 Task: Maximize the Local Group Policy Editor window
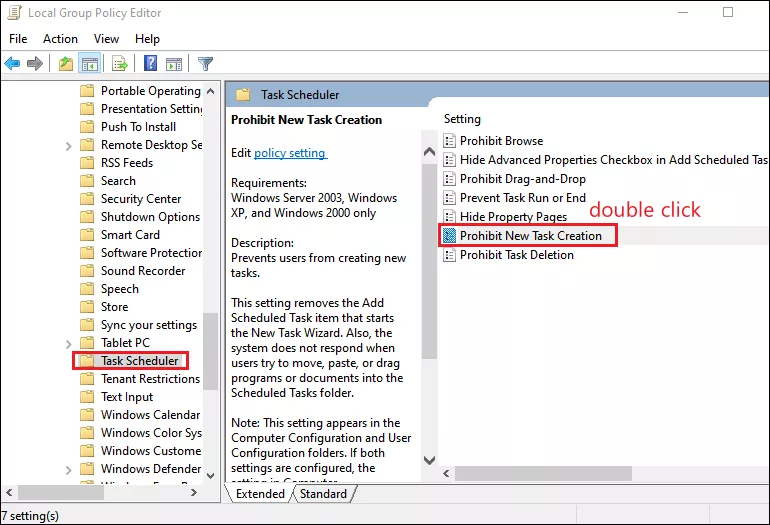point(728,12)
